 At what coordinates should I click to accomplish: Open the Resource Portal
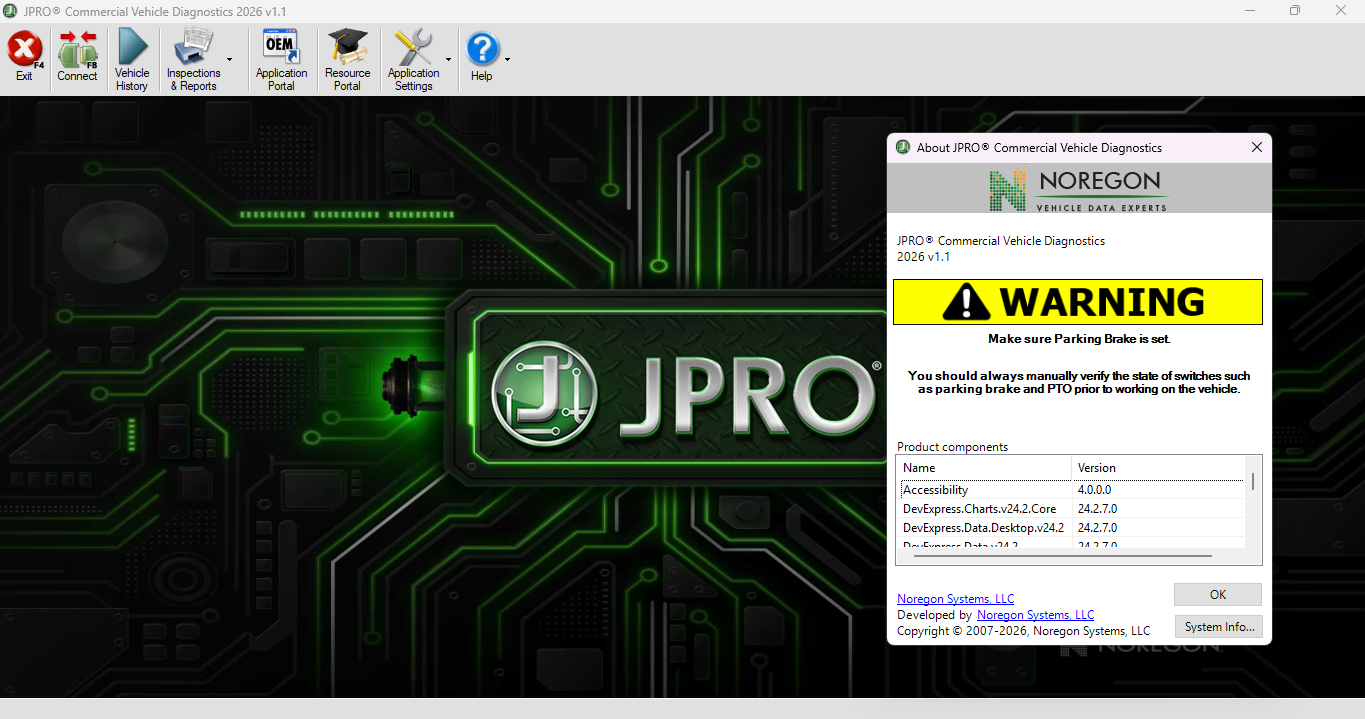point(348,59)
